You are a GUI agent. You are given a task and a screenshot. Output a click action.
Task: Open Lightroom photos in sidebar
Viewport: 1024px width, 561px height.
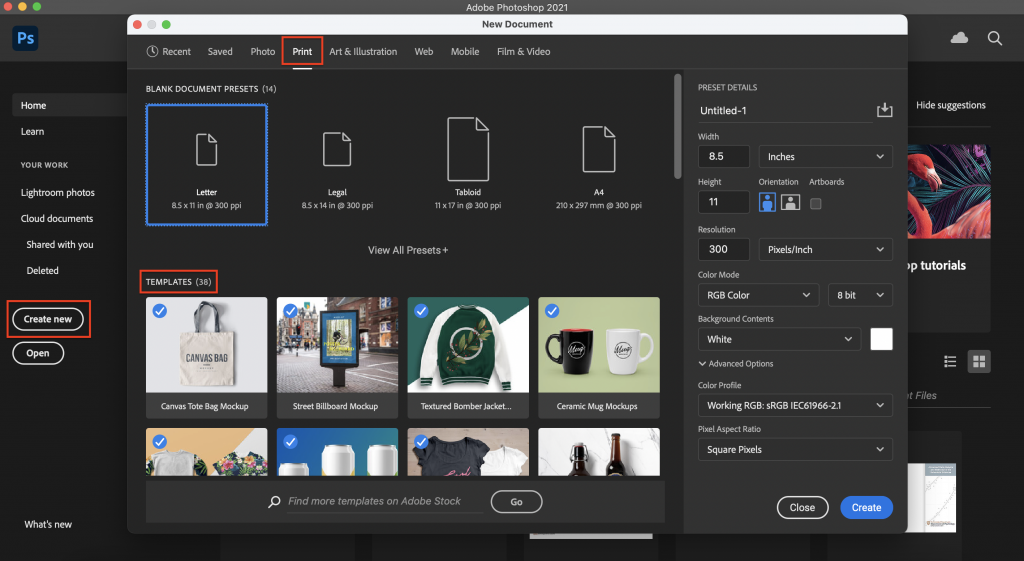pos(57,193)
